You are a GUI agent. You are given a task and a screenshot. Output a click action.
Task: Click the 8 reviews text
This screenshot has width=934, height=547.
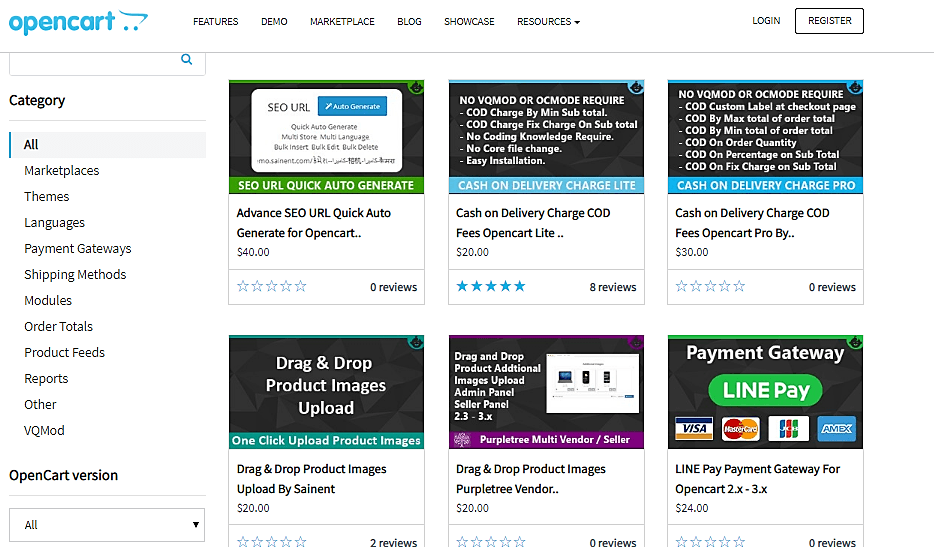pos(613,287)
